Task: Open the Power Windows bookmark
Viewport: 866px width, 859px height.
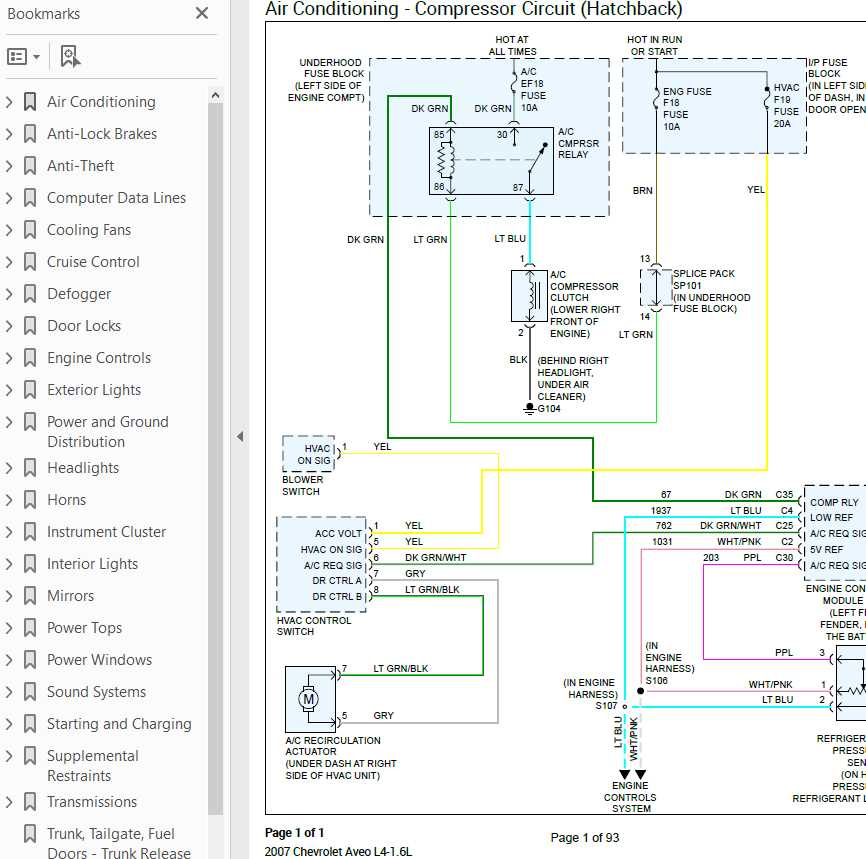Action: pyautogui.click(x=99, y=661)
